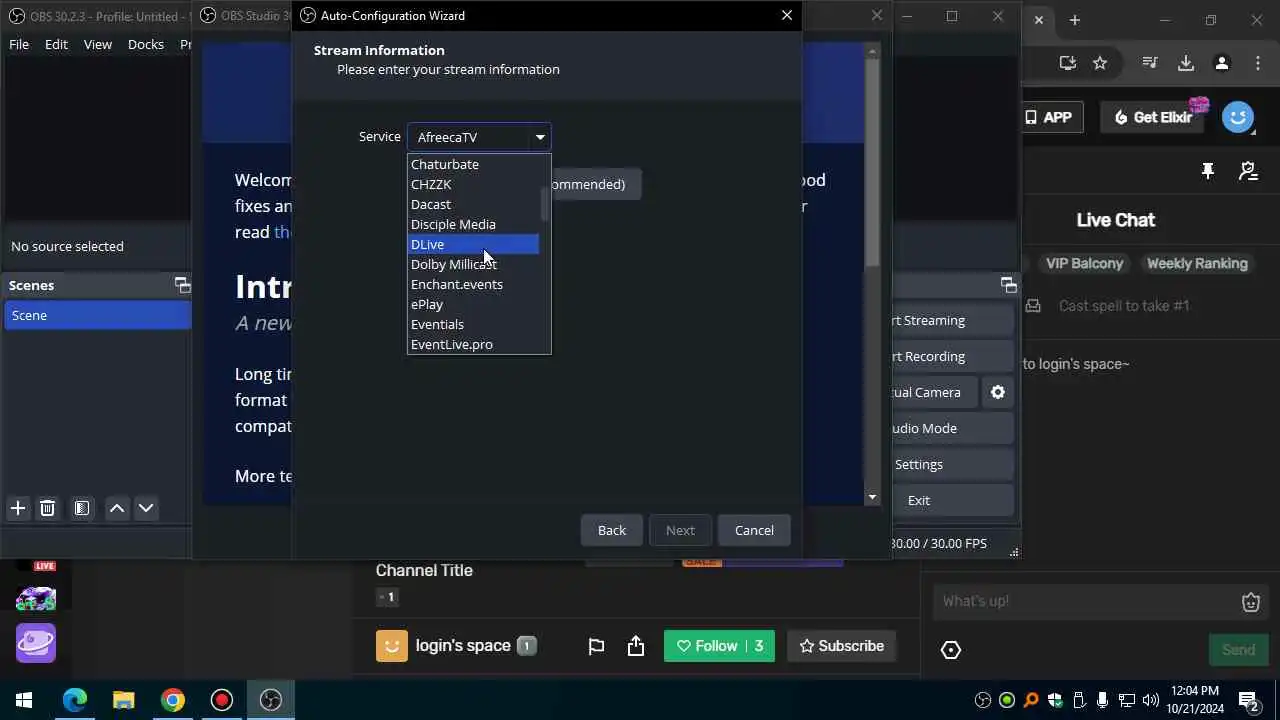
Task: Open the OBS File menu
Action: pyautogui.click(x=19, y=44)
